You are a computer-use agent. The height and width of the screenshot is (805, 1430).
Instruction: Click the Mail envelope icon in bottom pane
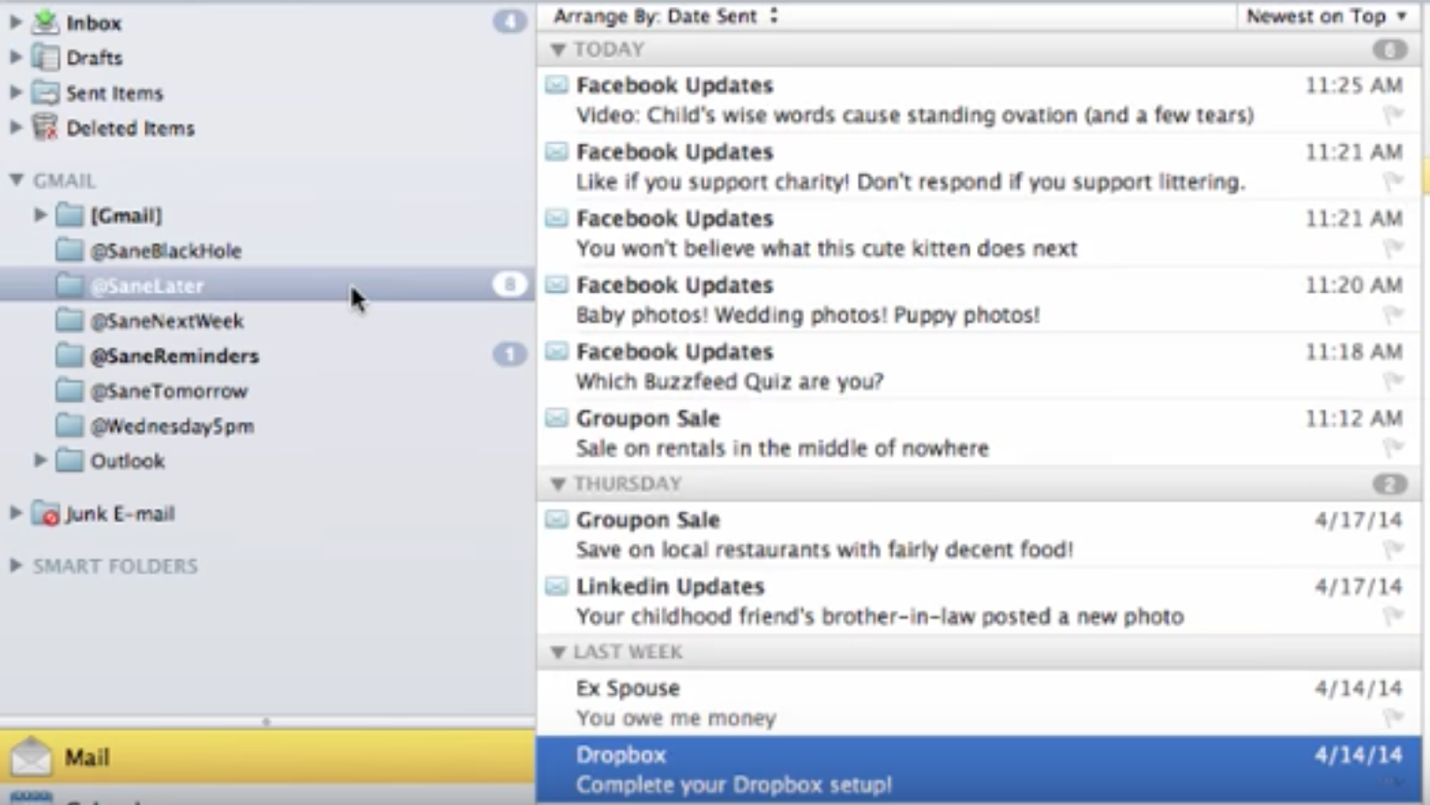pos(31,757)
